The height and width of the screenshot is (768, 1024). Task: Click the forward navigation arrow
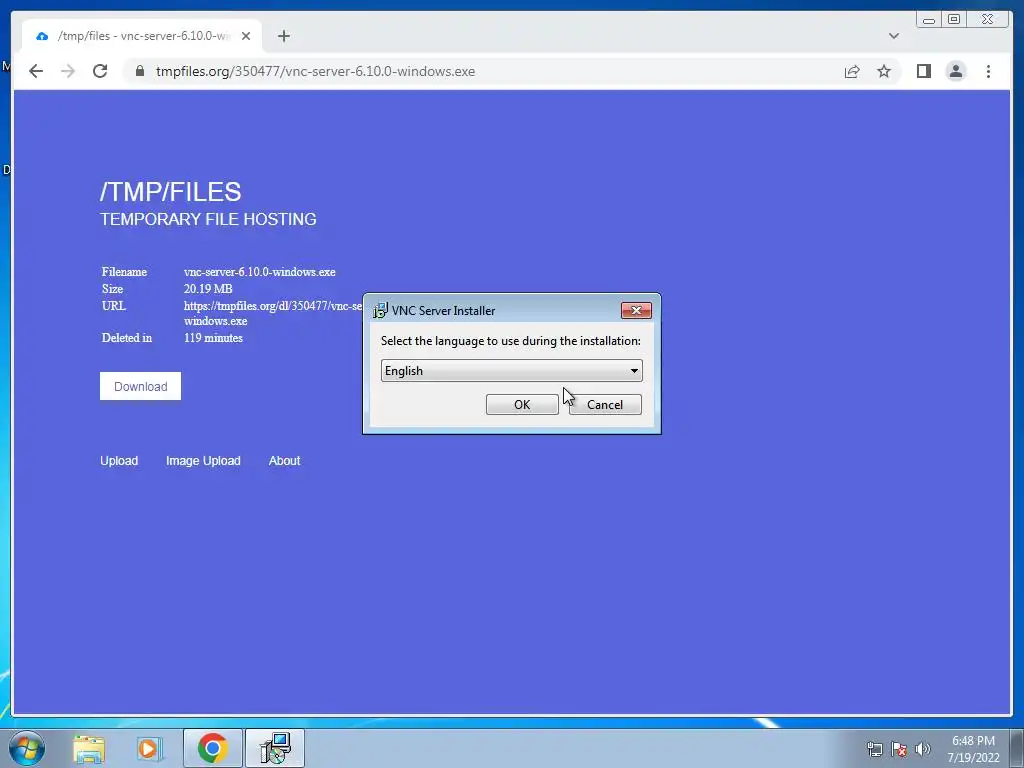[x=68, y=71]
